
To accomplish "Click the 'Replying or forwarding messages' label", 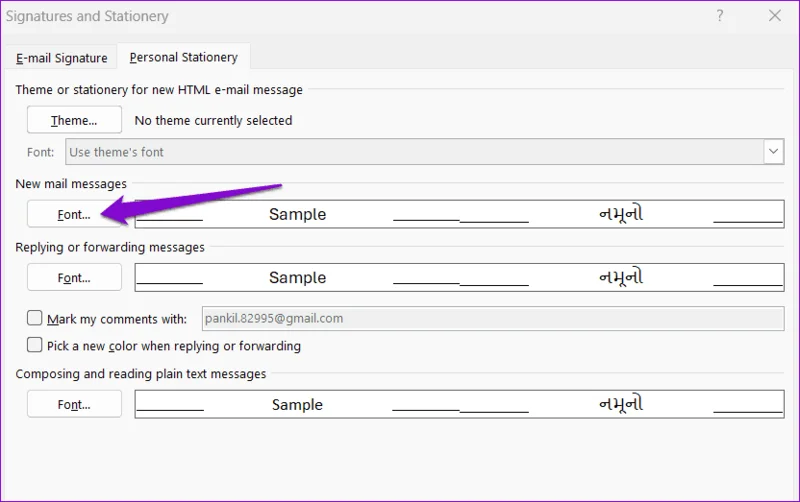I will (x=110, y=247).
